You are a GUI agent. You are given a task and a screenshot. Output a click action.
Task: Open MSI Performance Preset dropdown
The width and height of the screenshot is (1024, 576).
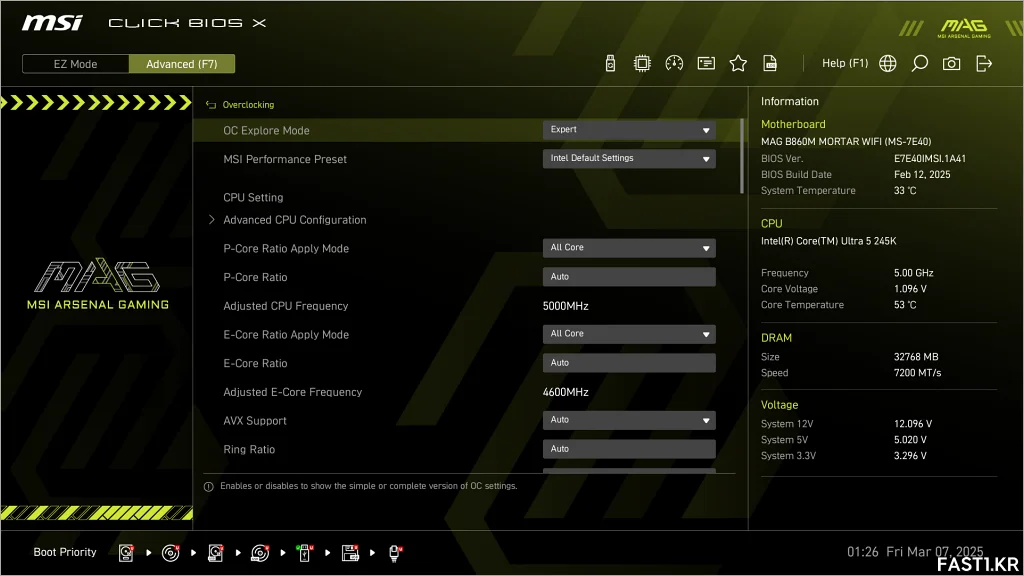click(x=629, y=159)
